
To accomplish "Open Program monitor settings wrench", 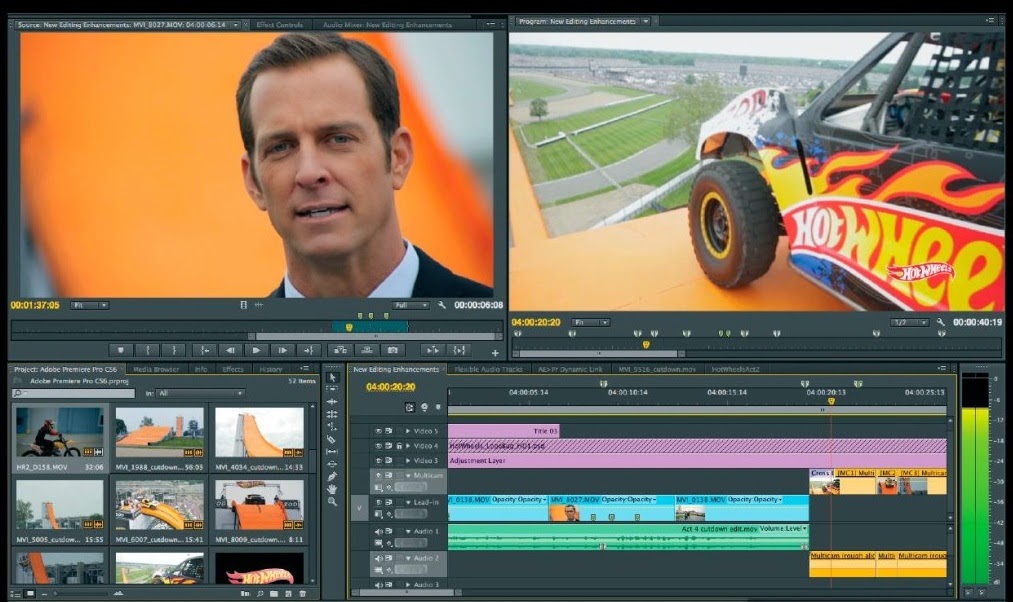I will (941, 322).
